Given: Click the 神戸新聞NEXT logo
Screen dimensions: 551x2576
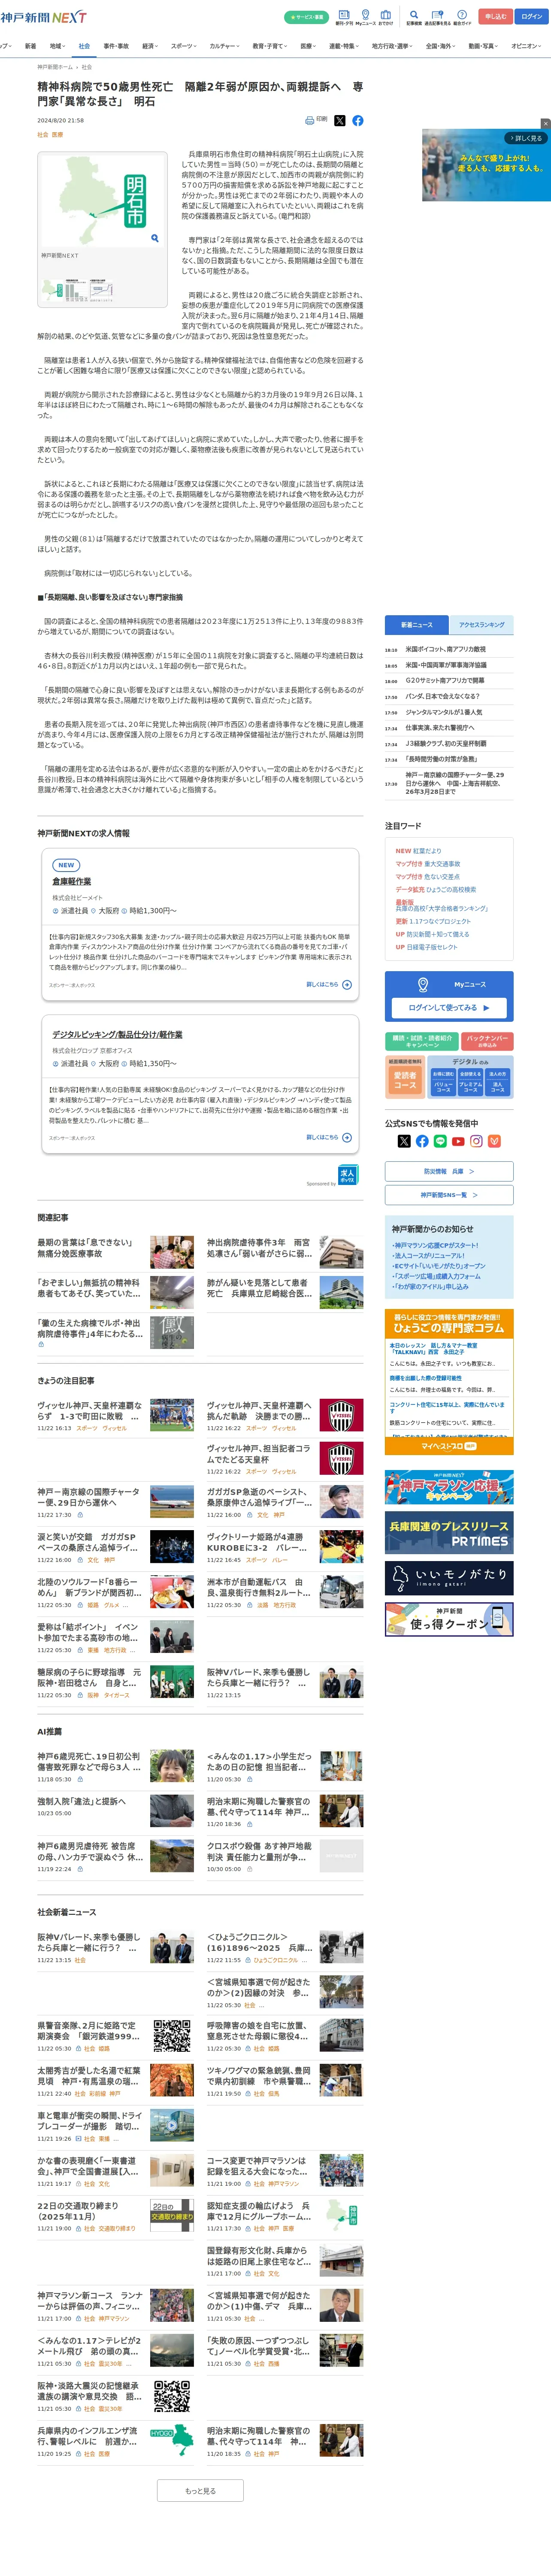Looking at the screenshot, I should point(43,17).
